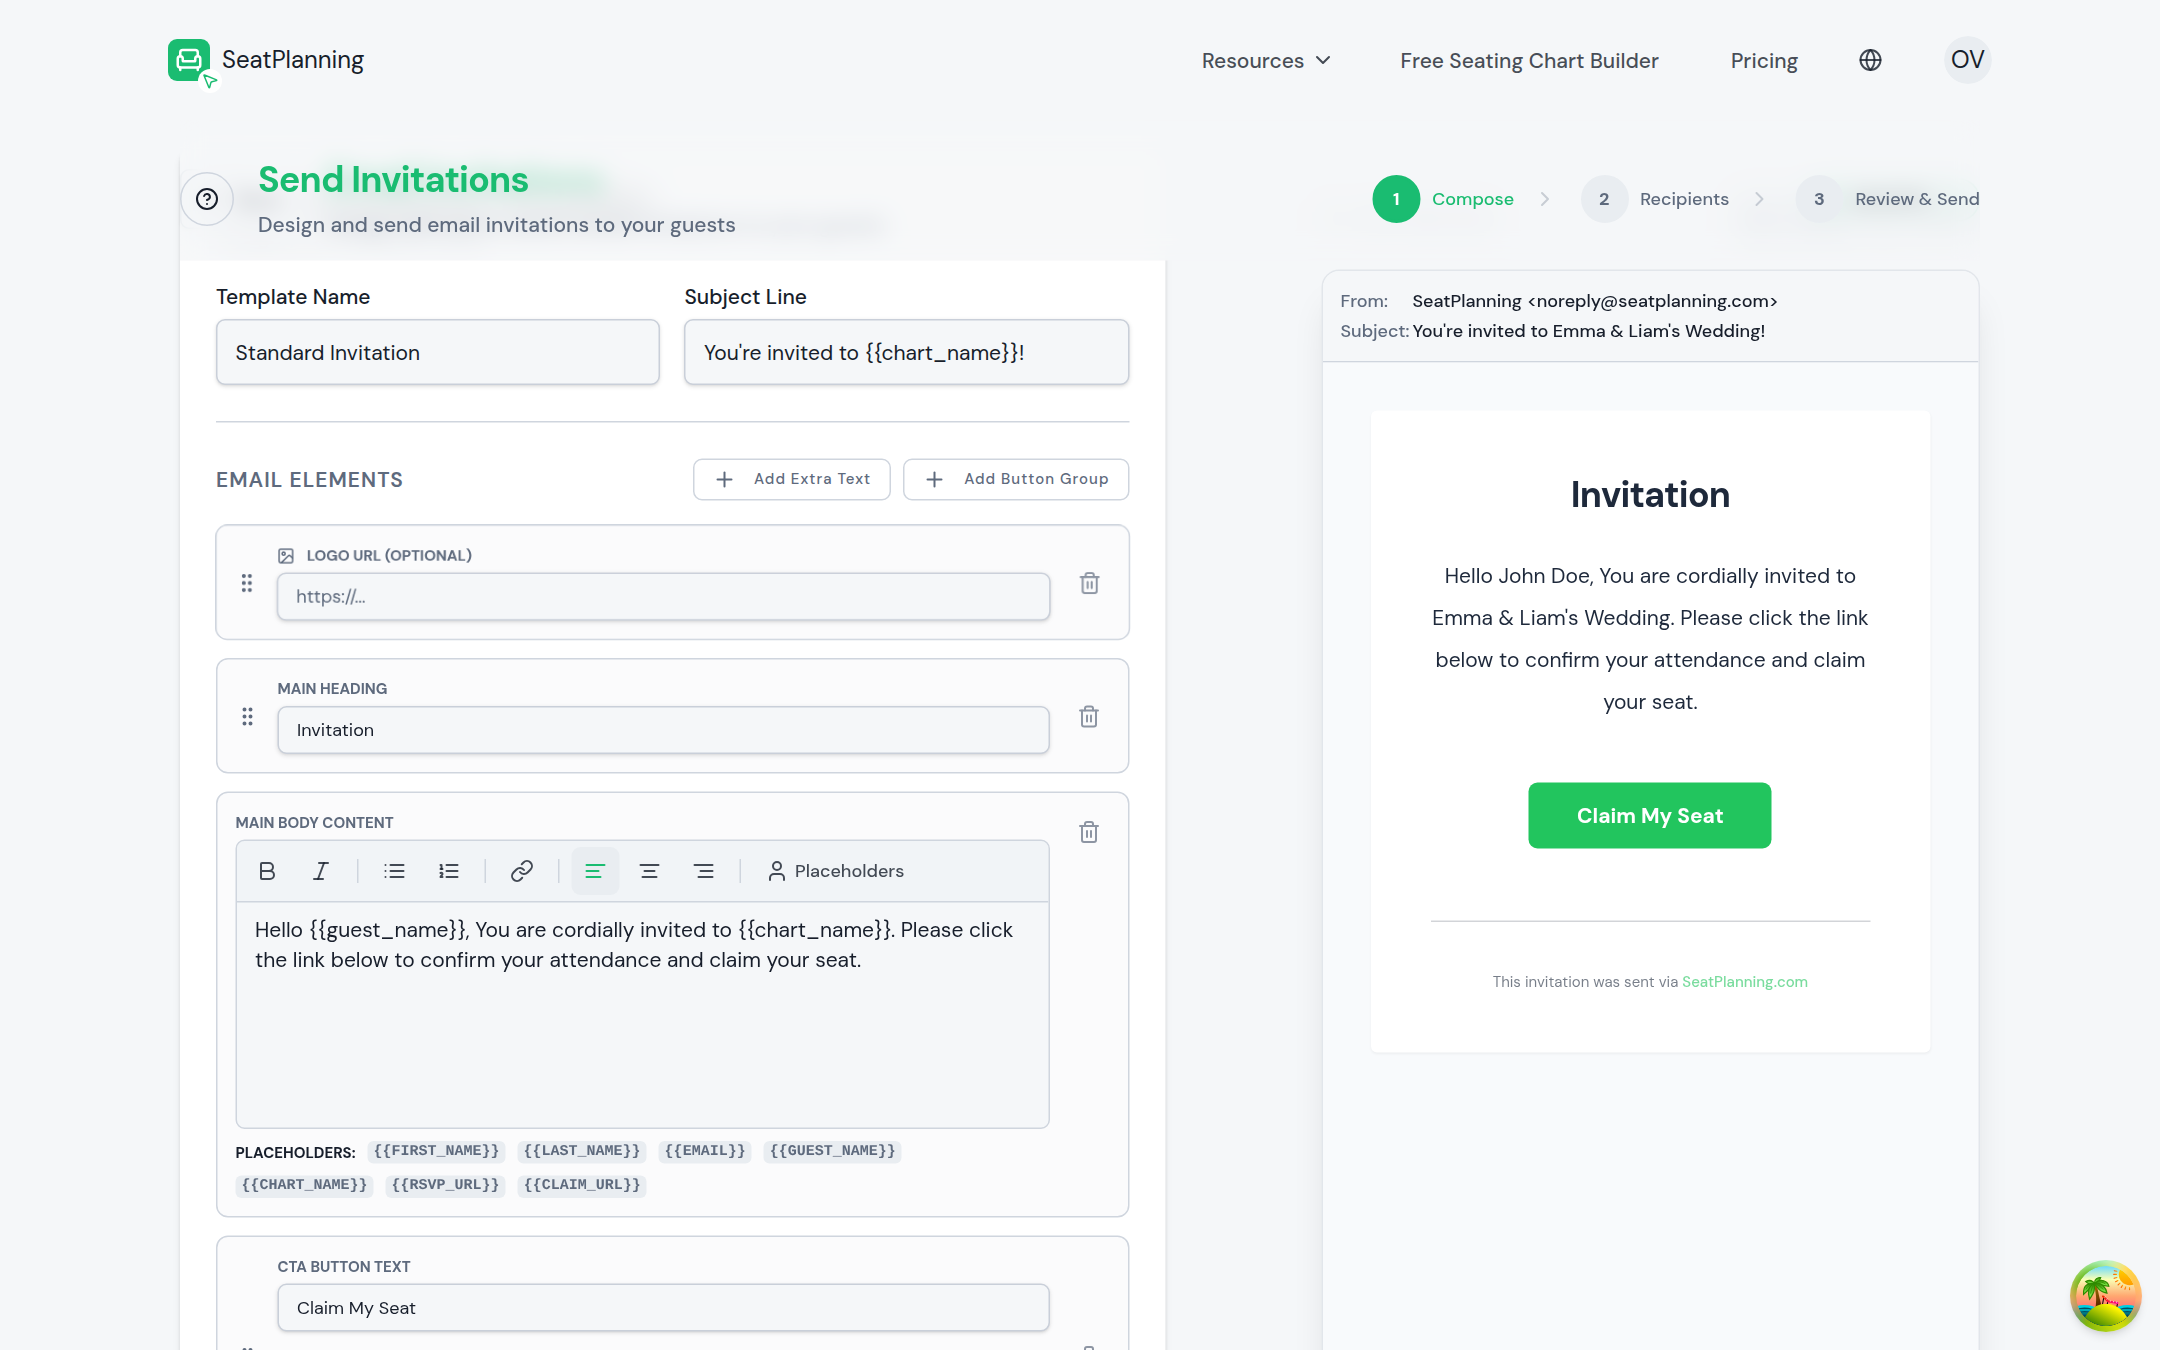This screenshot has height=1350, width=2160.
Task: Open Free Seating Chart Builder
Action: 1529,61
